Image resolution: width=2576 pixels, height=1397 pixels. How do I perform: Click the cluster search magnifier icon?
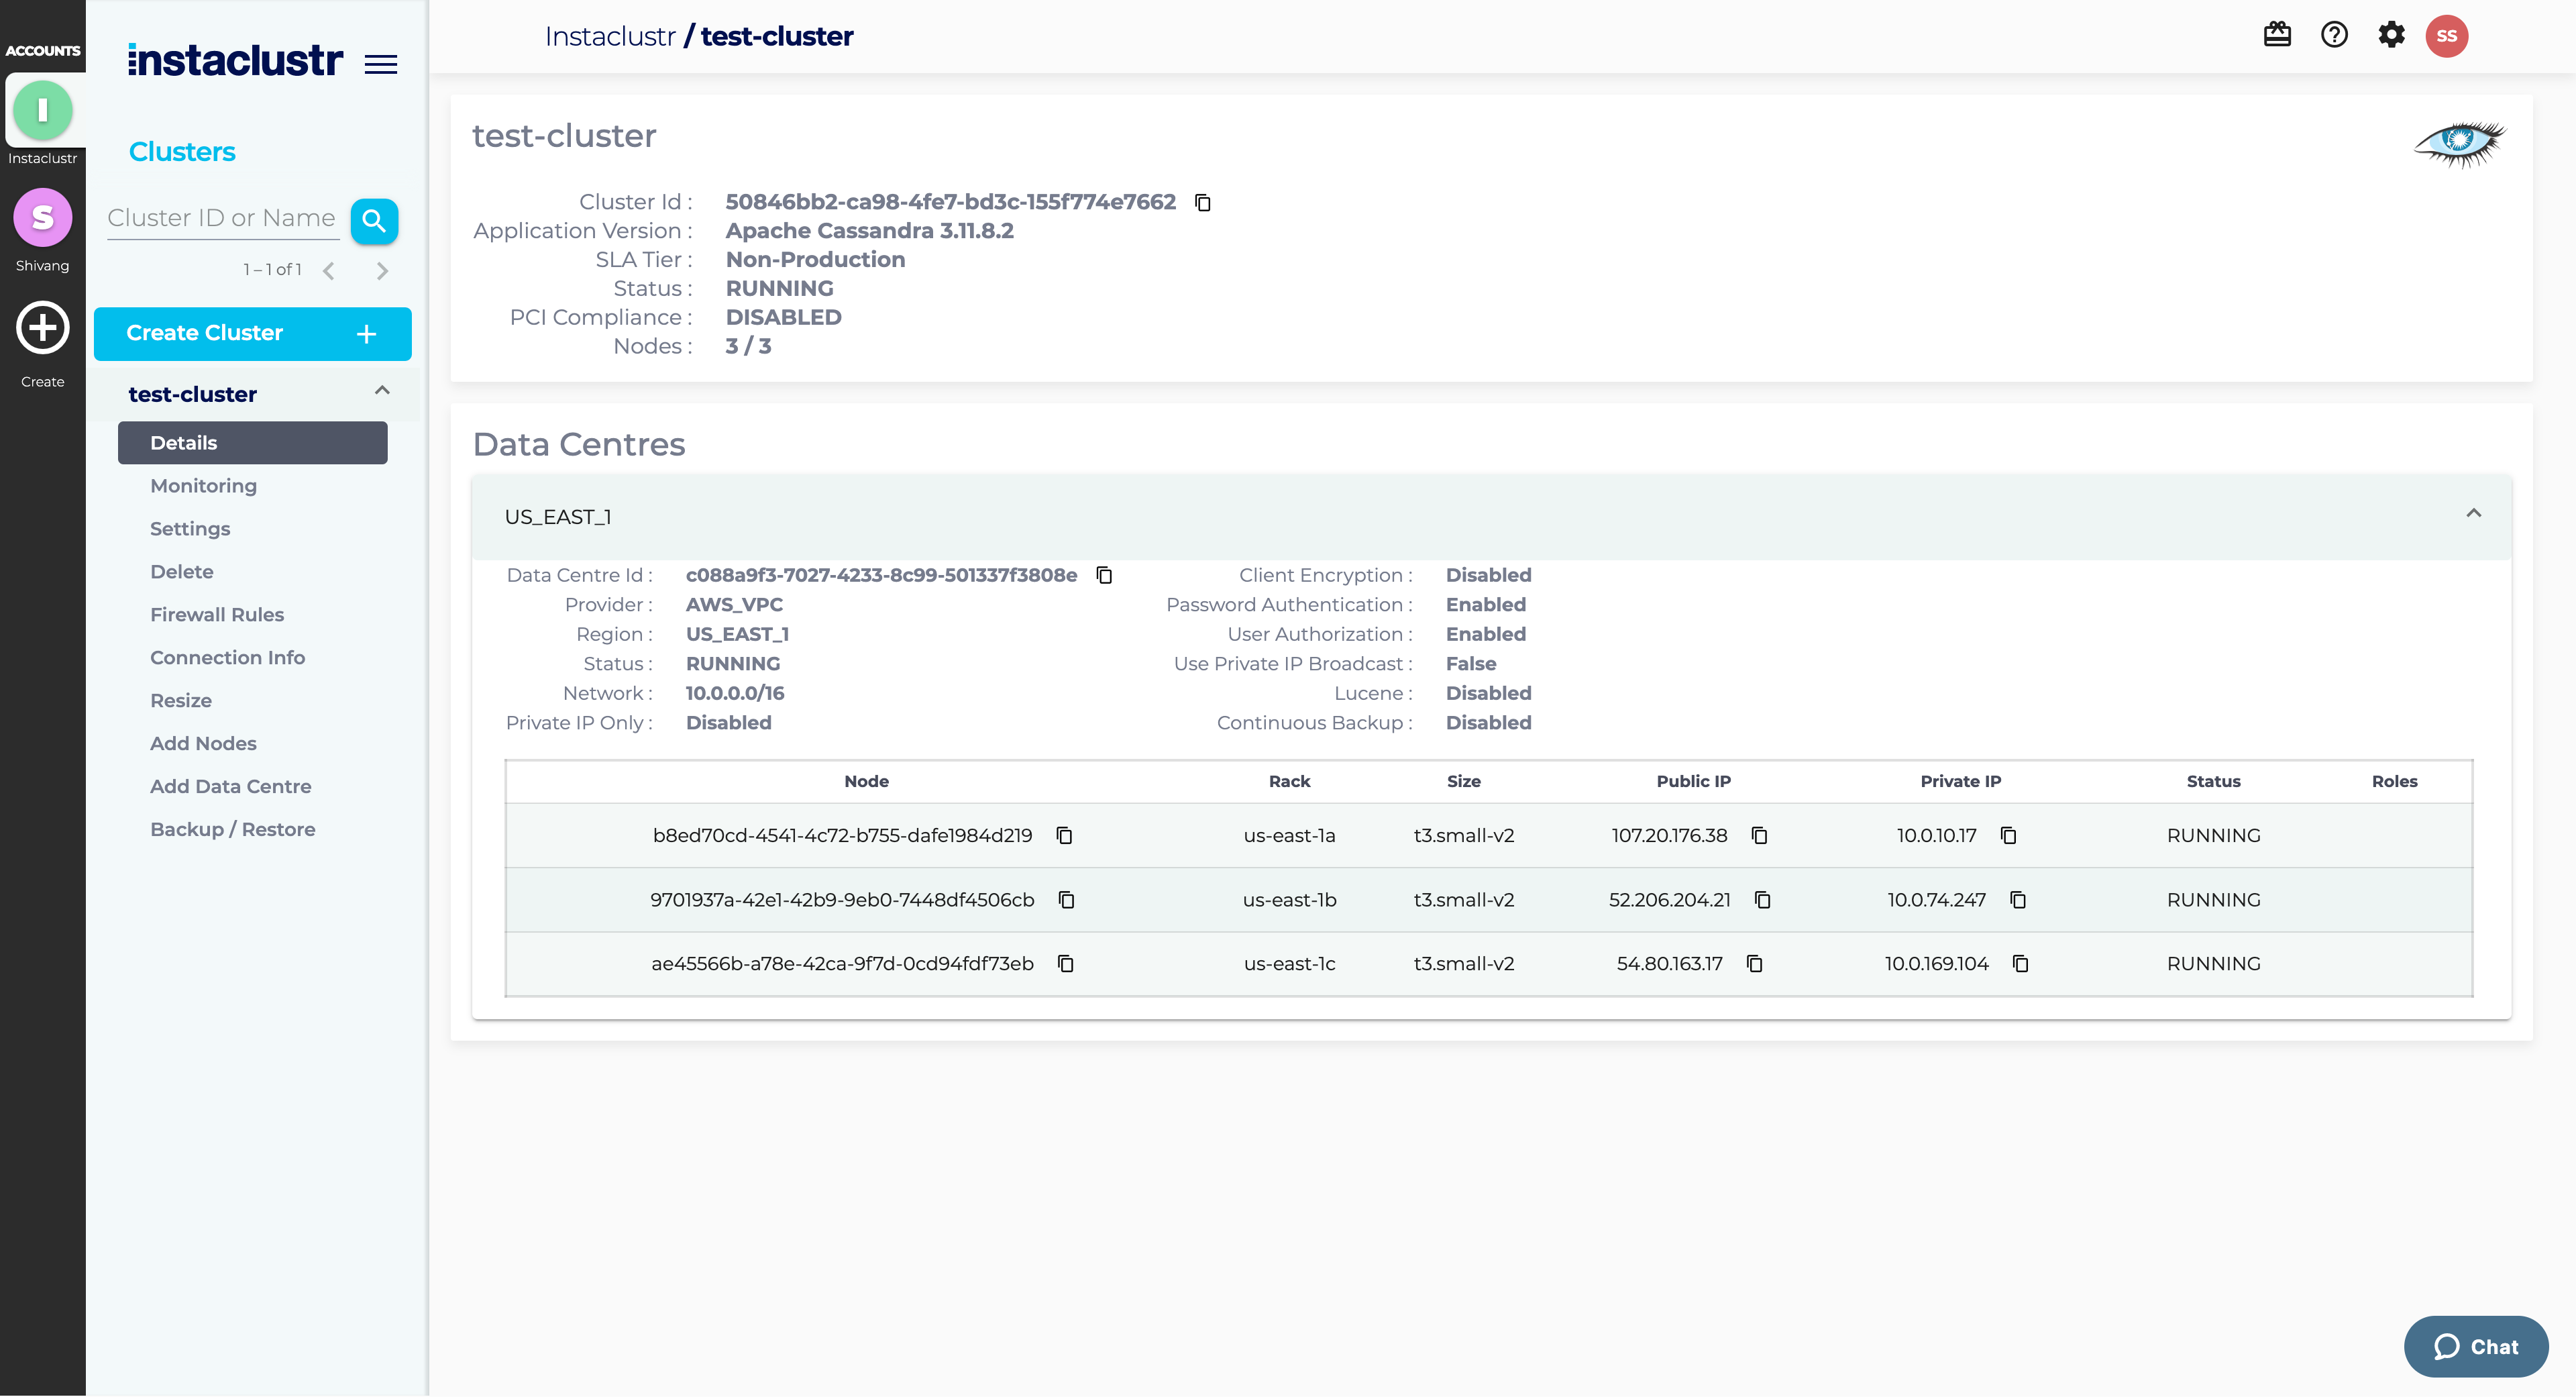pyautogui.click(x=375, y=220)
